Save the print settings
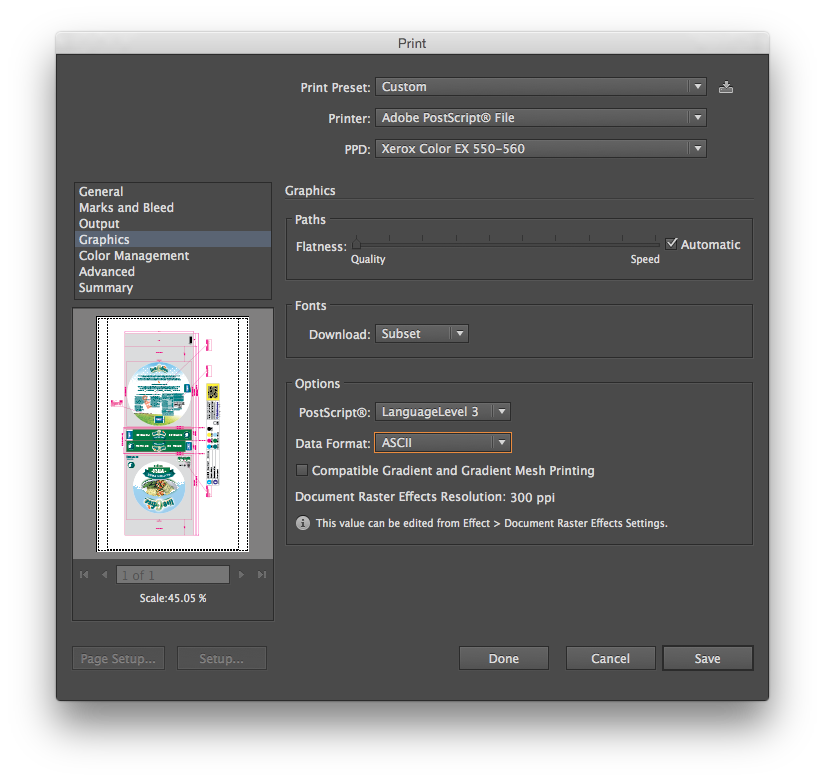Viewport: 825px width, 781px height. 707,658
